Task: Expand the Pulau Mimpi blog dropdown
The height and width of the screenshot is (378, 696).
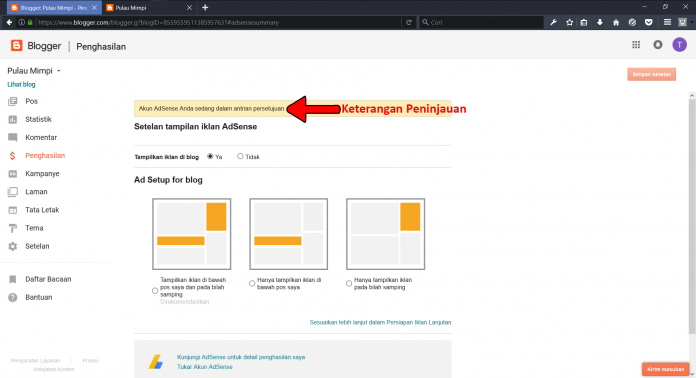Action: click(x=59, y=71)
